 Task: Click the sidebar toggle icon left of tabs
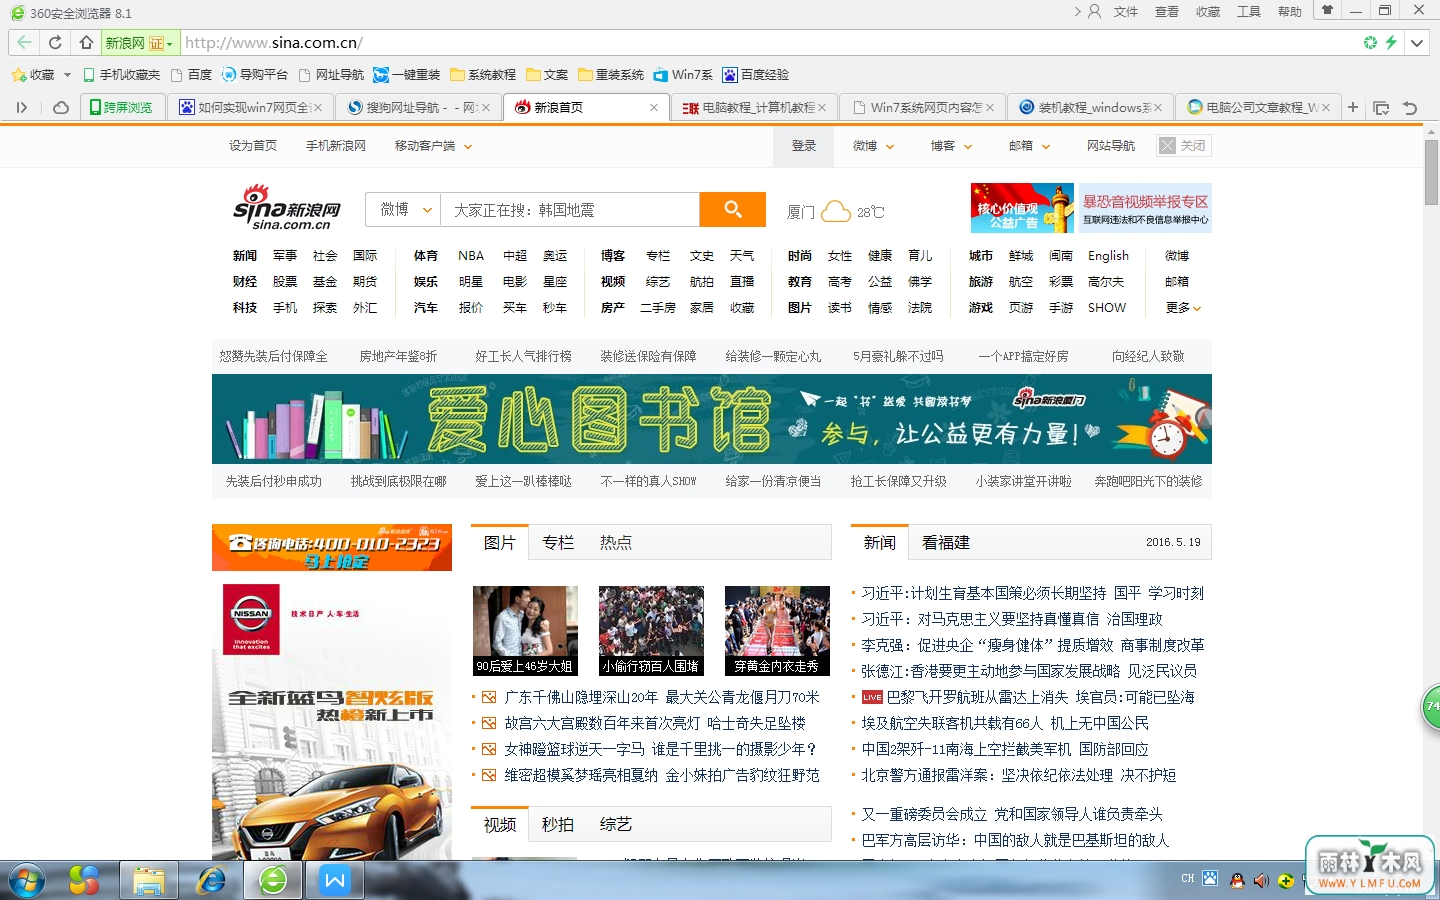click(x=21, y=107)
